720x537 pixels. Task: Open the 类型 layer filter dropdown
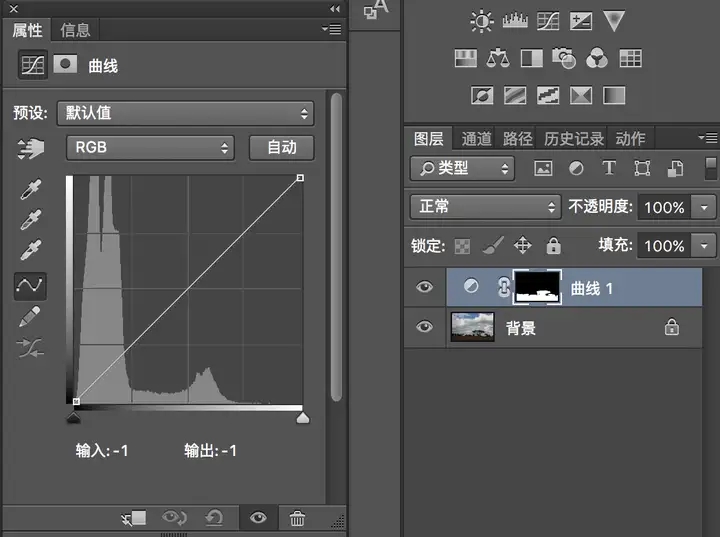point(462,169)
